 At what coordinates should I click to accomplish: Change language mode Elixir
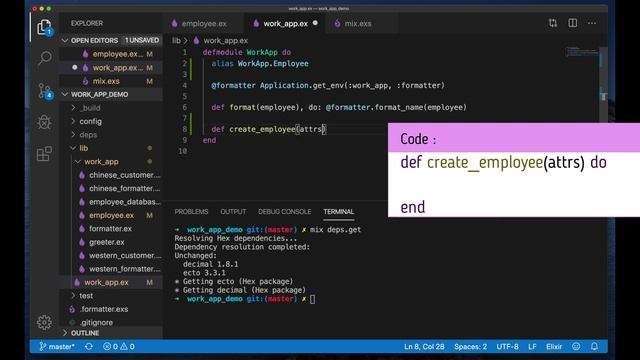[554, 347]
